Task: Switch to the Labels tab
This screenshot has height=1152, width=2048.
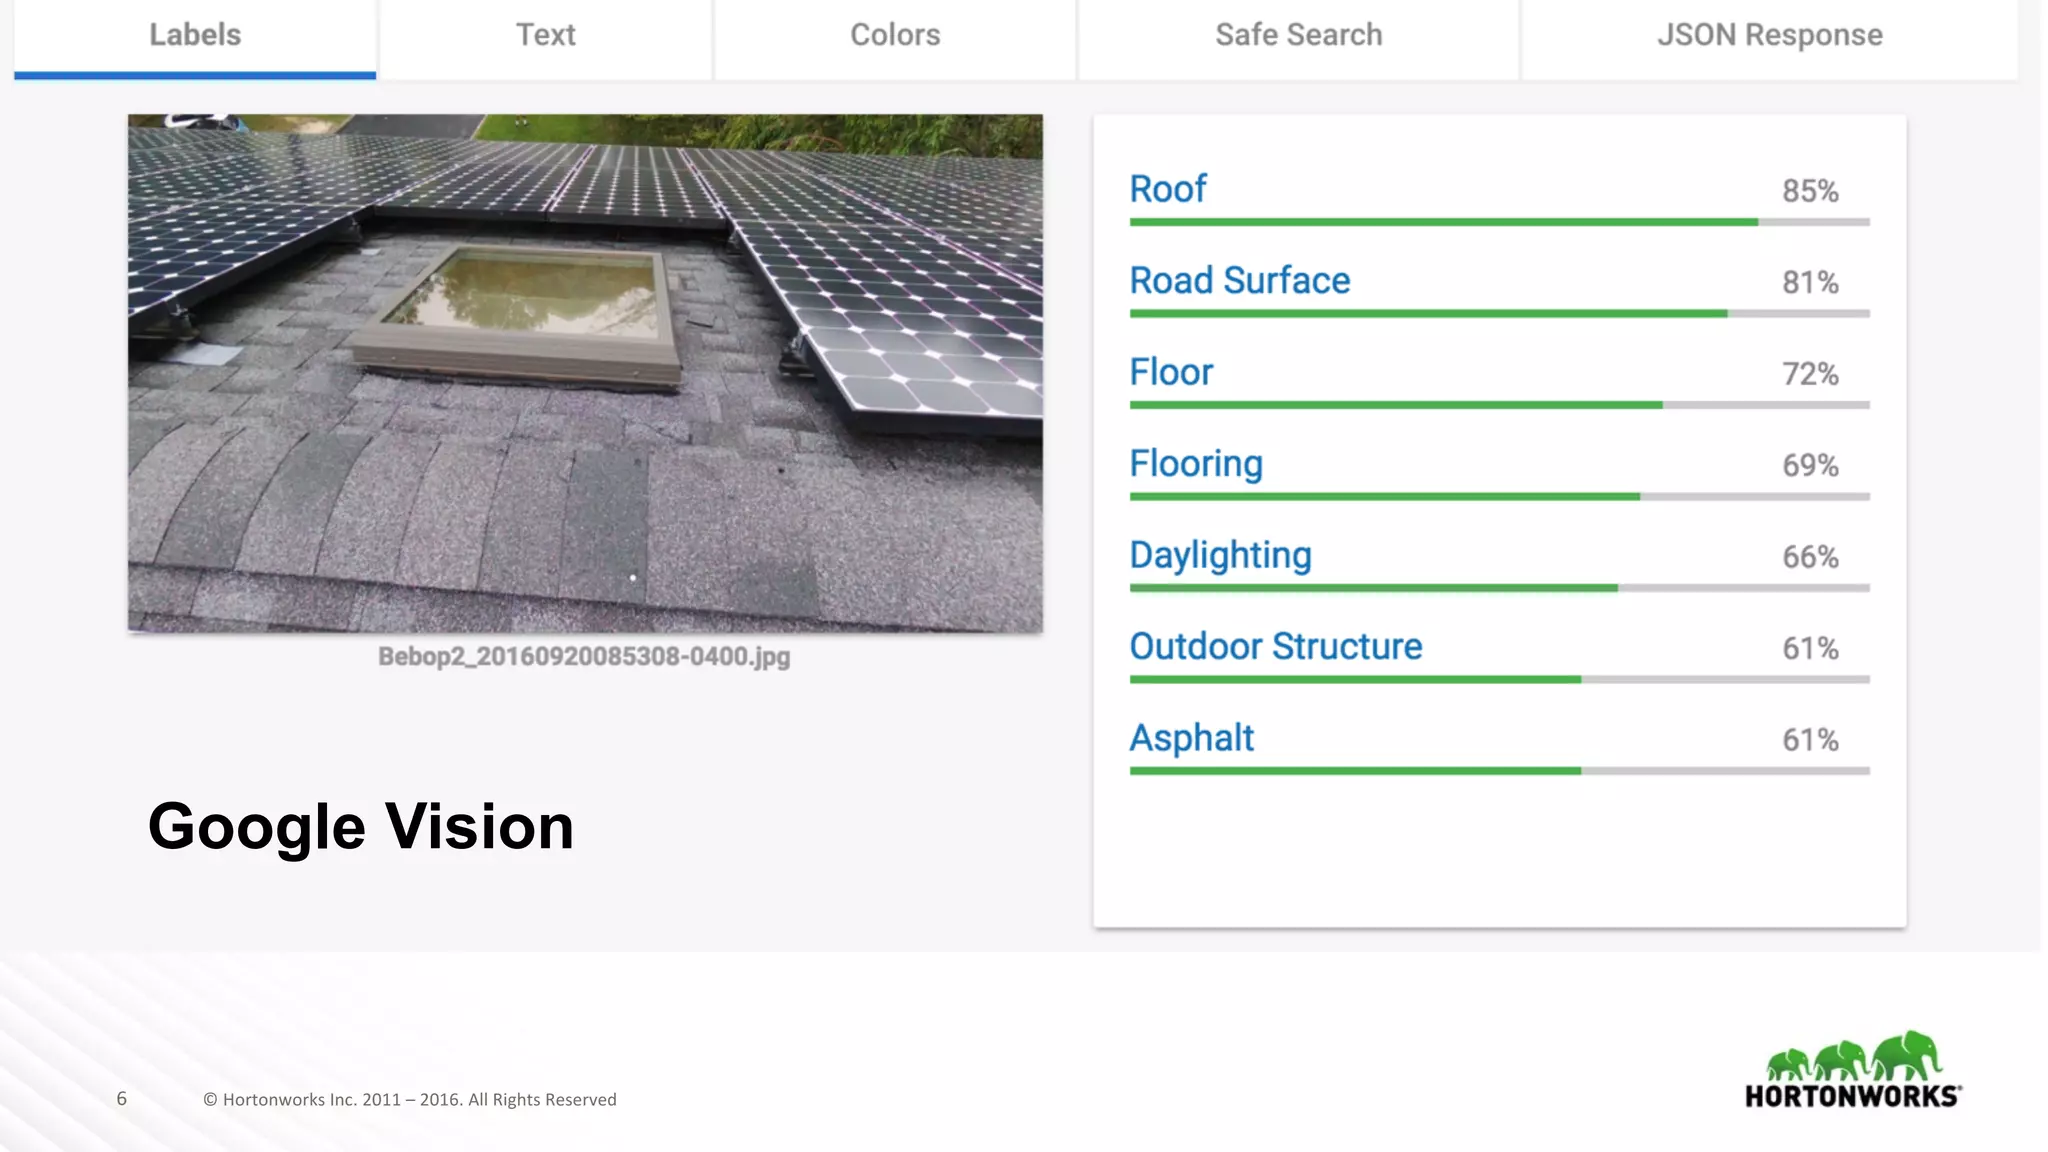Action: 195,35
